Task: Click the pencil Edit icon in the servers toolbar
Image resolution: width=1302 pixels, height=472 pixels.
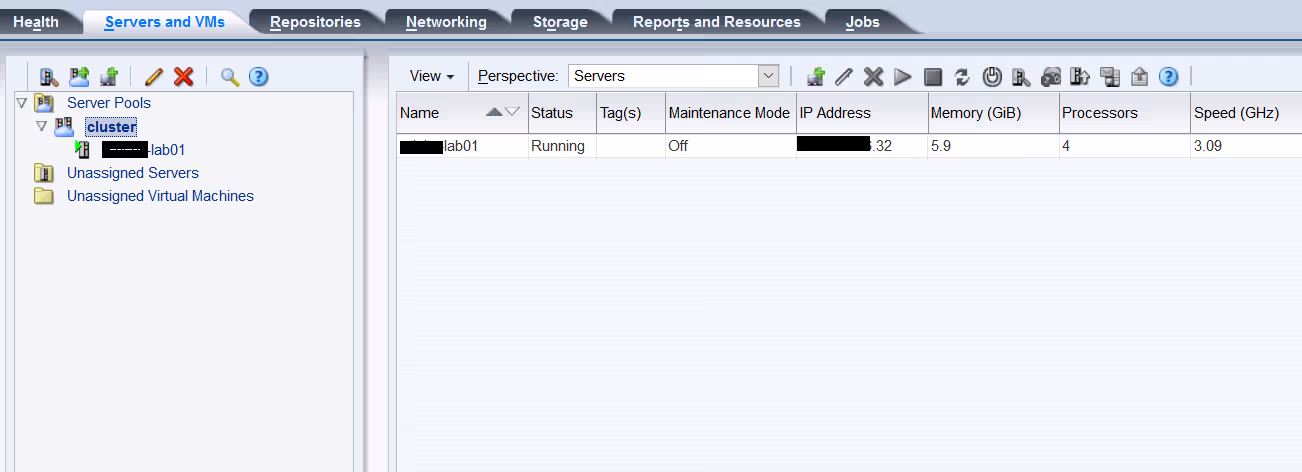Action: [x=844, y=77]
